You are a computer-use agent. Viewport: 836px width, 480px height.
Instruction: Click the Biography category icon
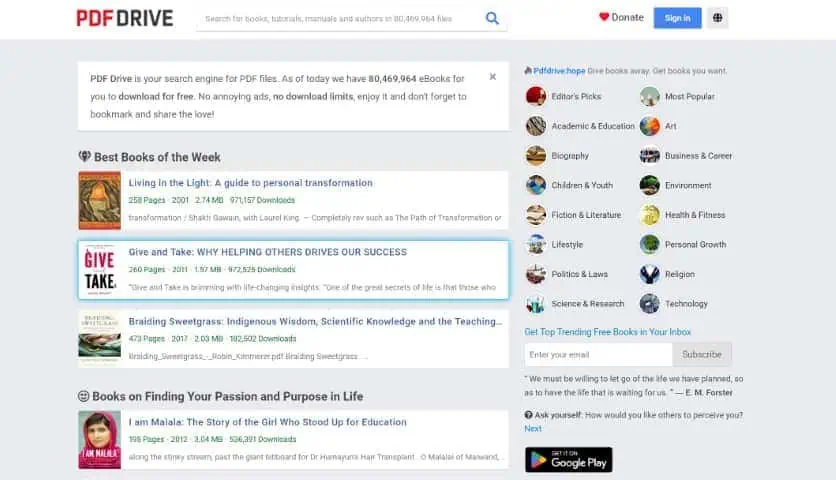[536, 156]
